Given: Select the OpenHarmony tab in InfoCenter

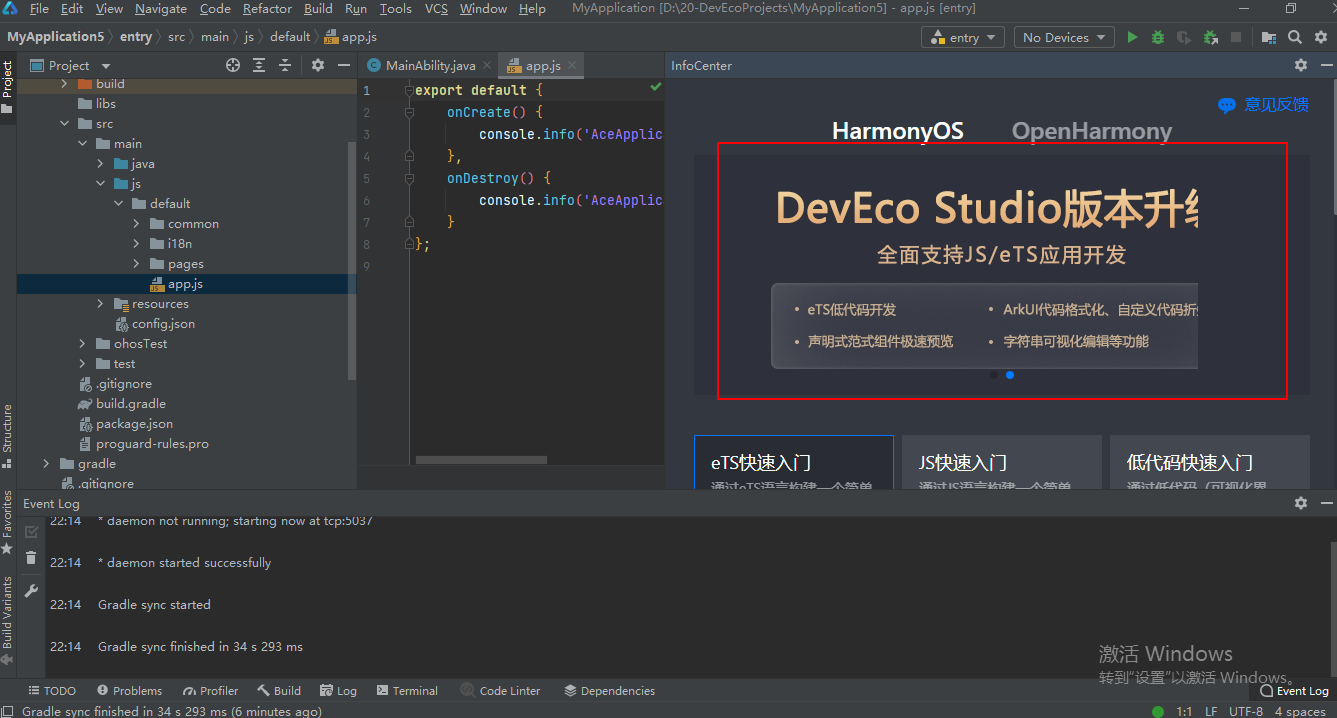Looking at the screenshot, I should 1092,131.
